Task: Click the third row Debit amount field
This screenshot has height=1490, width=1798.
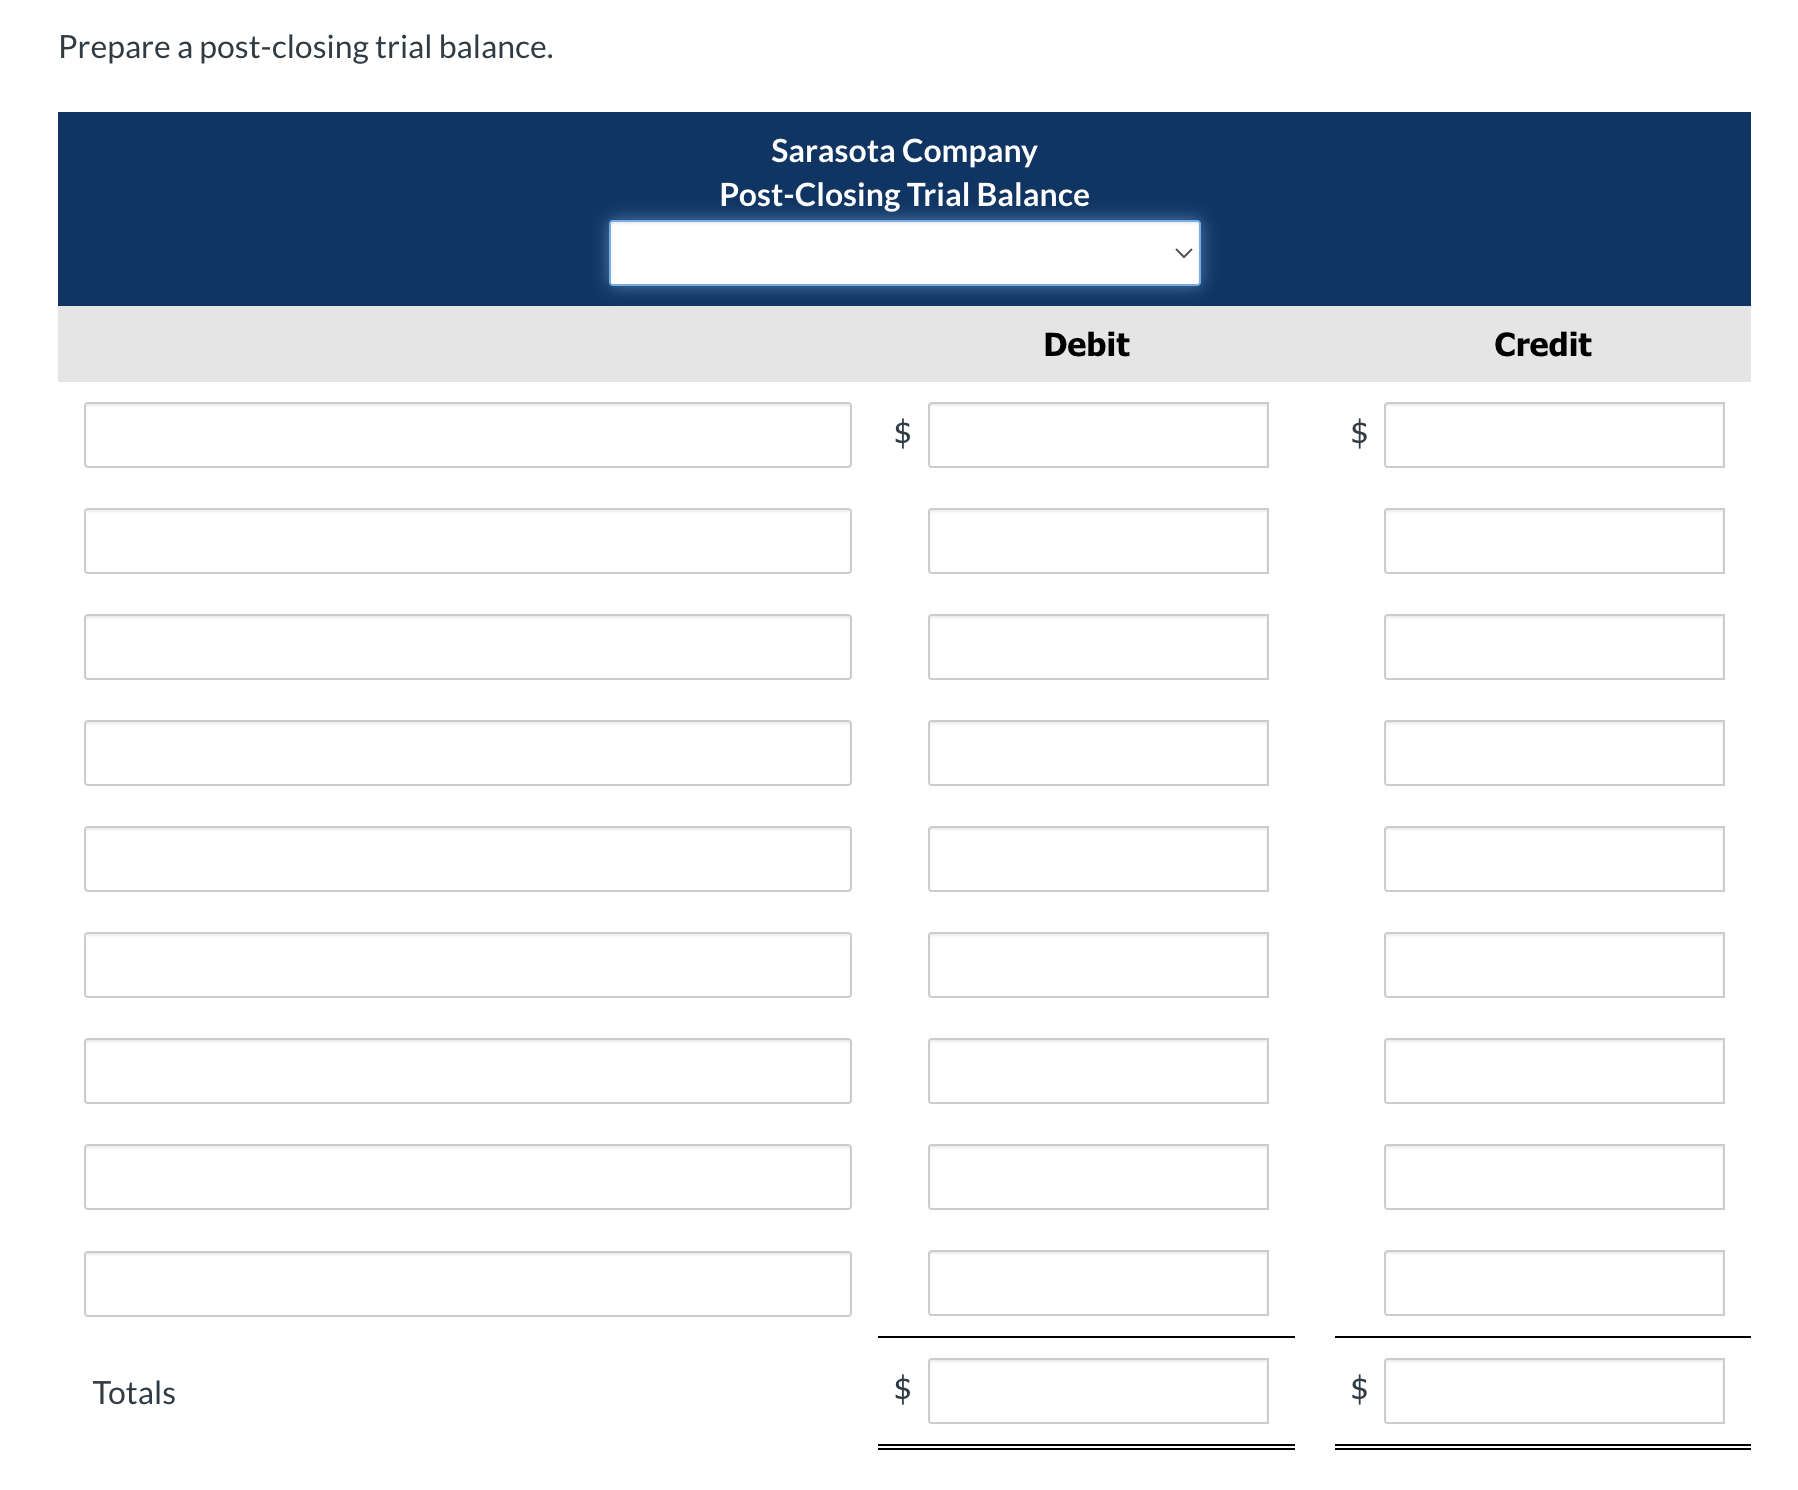Action: [1098, 647]
